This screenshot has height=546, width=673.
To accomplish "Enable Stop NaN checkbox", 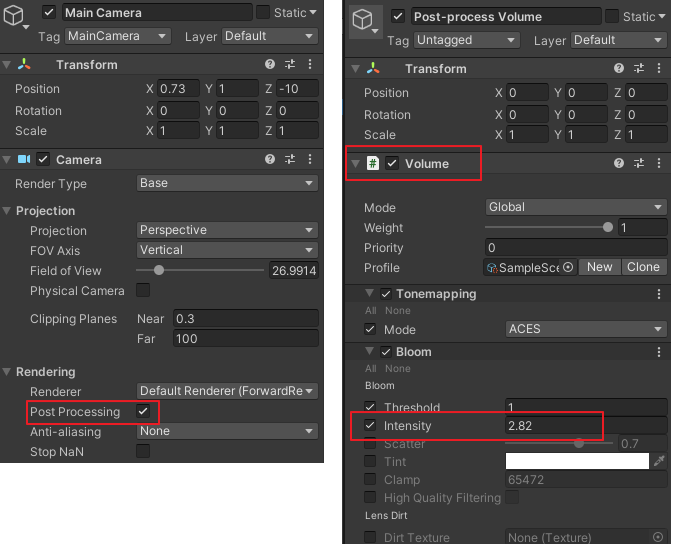I will pos(143,451).
